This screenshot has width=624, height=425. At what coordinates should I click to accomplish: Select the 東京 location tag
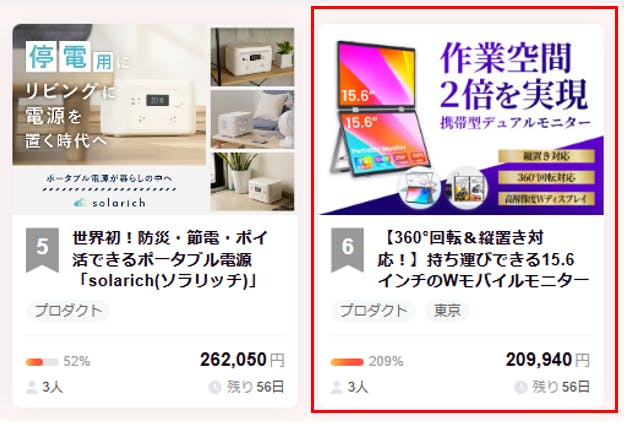click(x=447, y=311)
